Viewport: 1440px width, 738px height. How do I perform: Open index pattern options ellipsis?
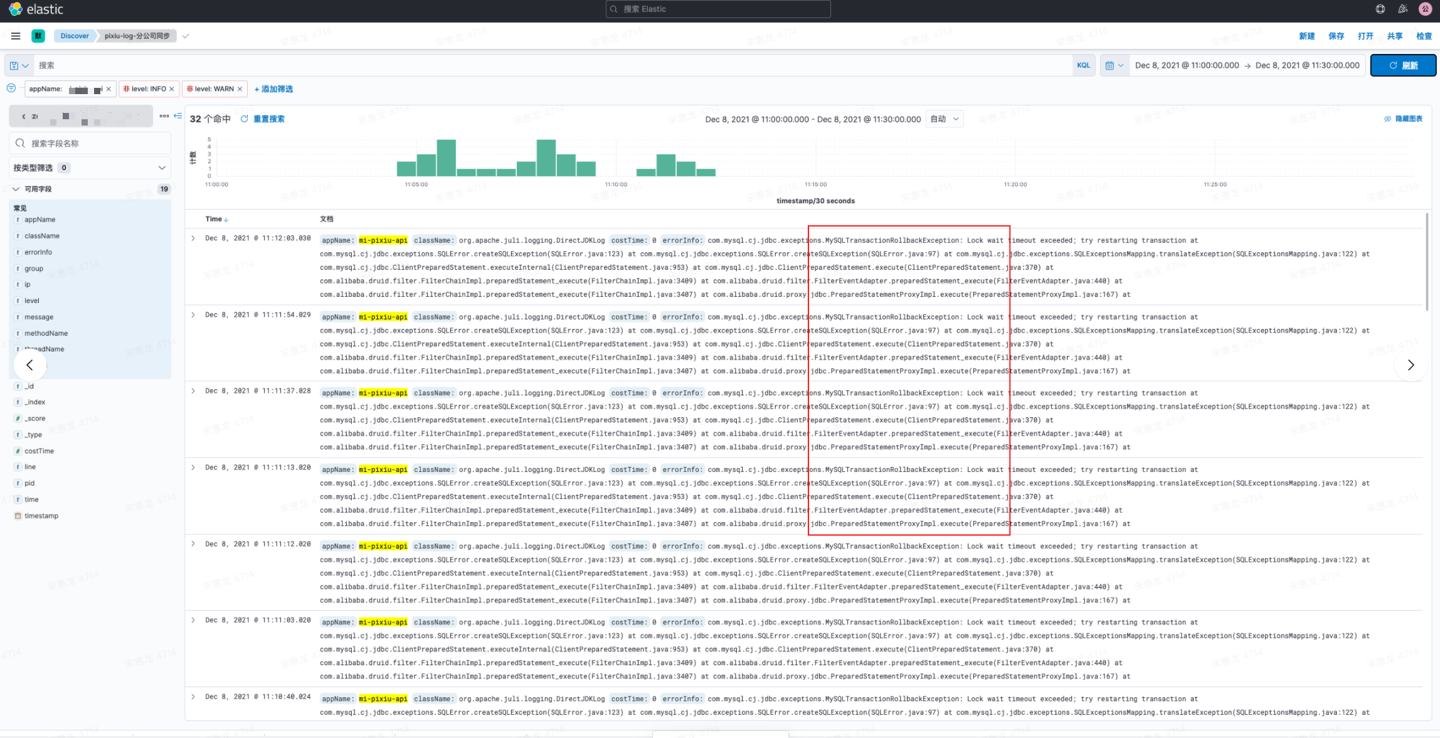(164, 116)
